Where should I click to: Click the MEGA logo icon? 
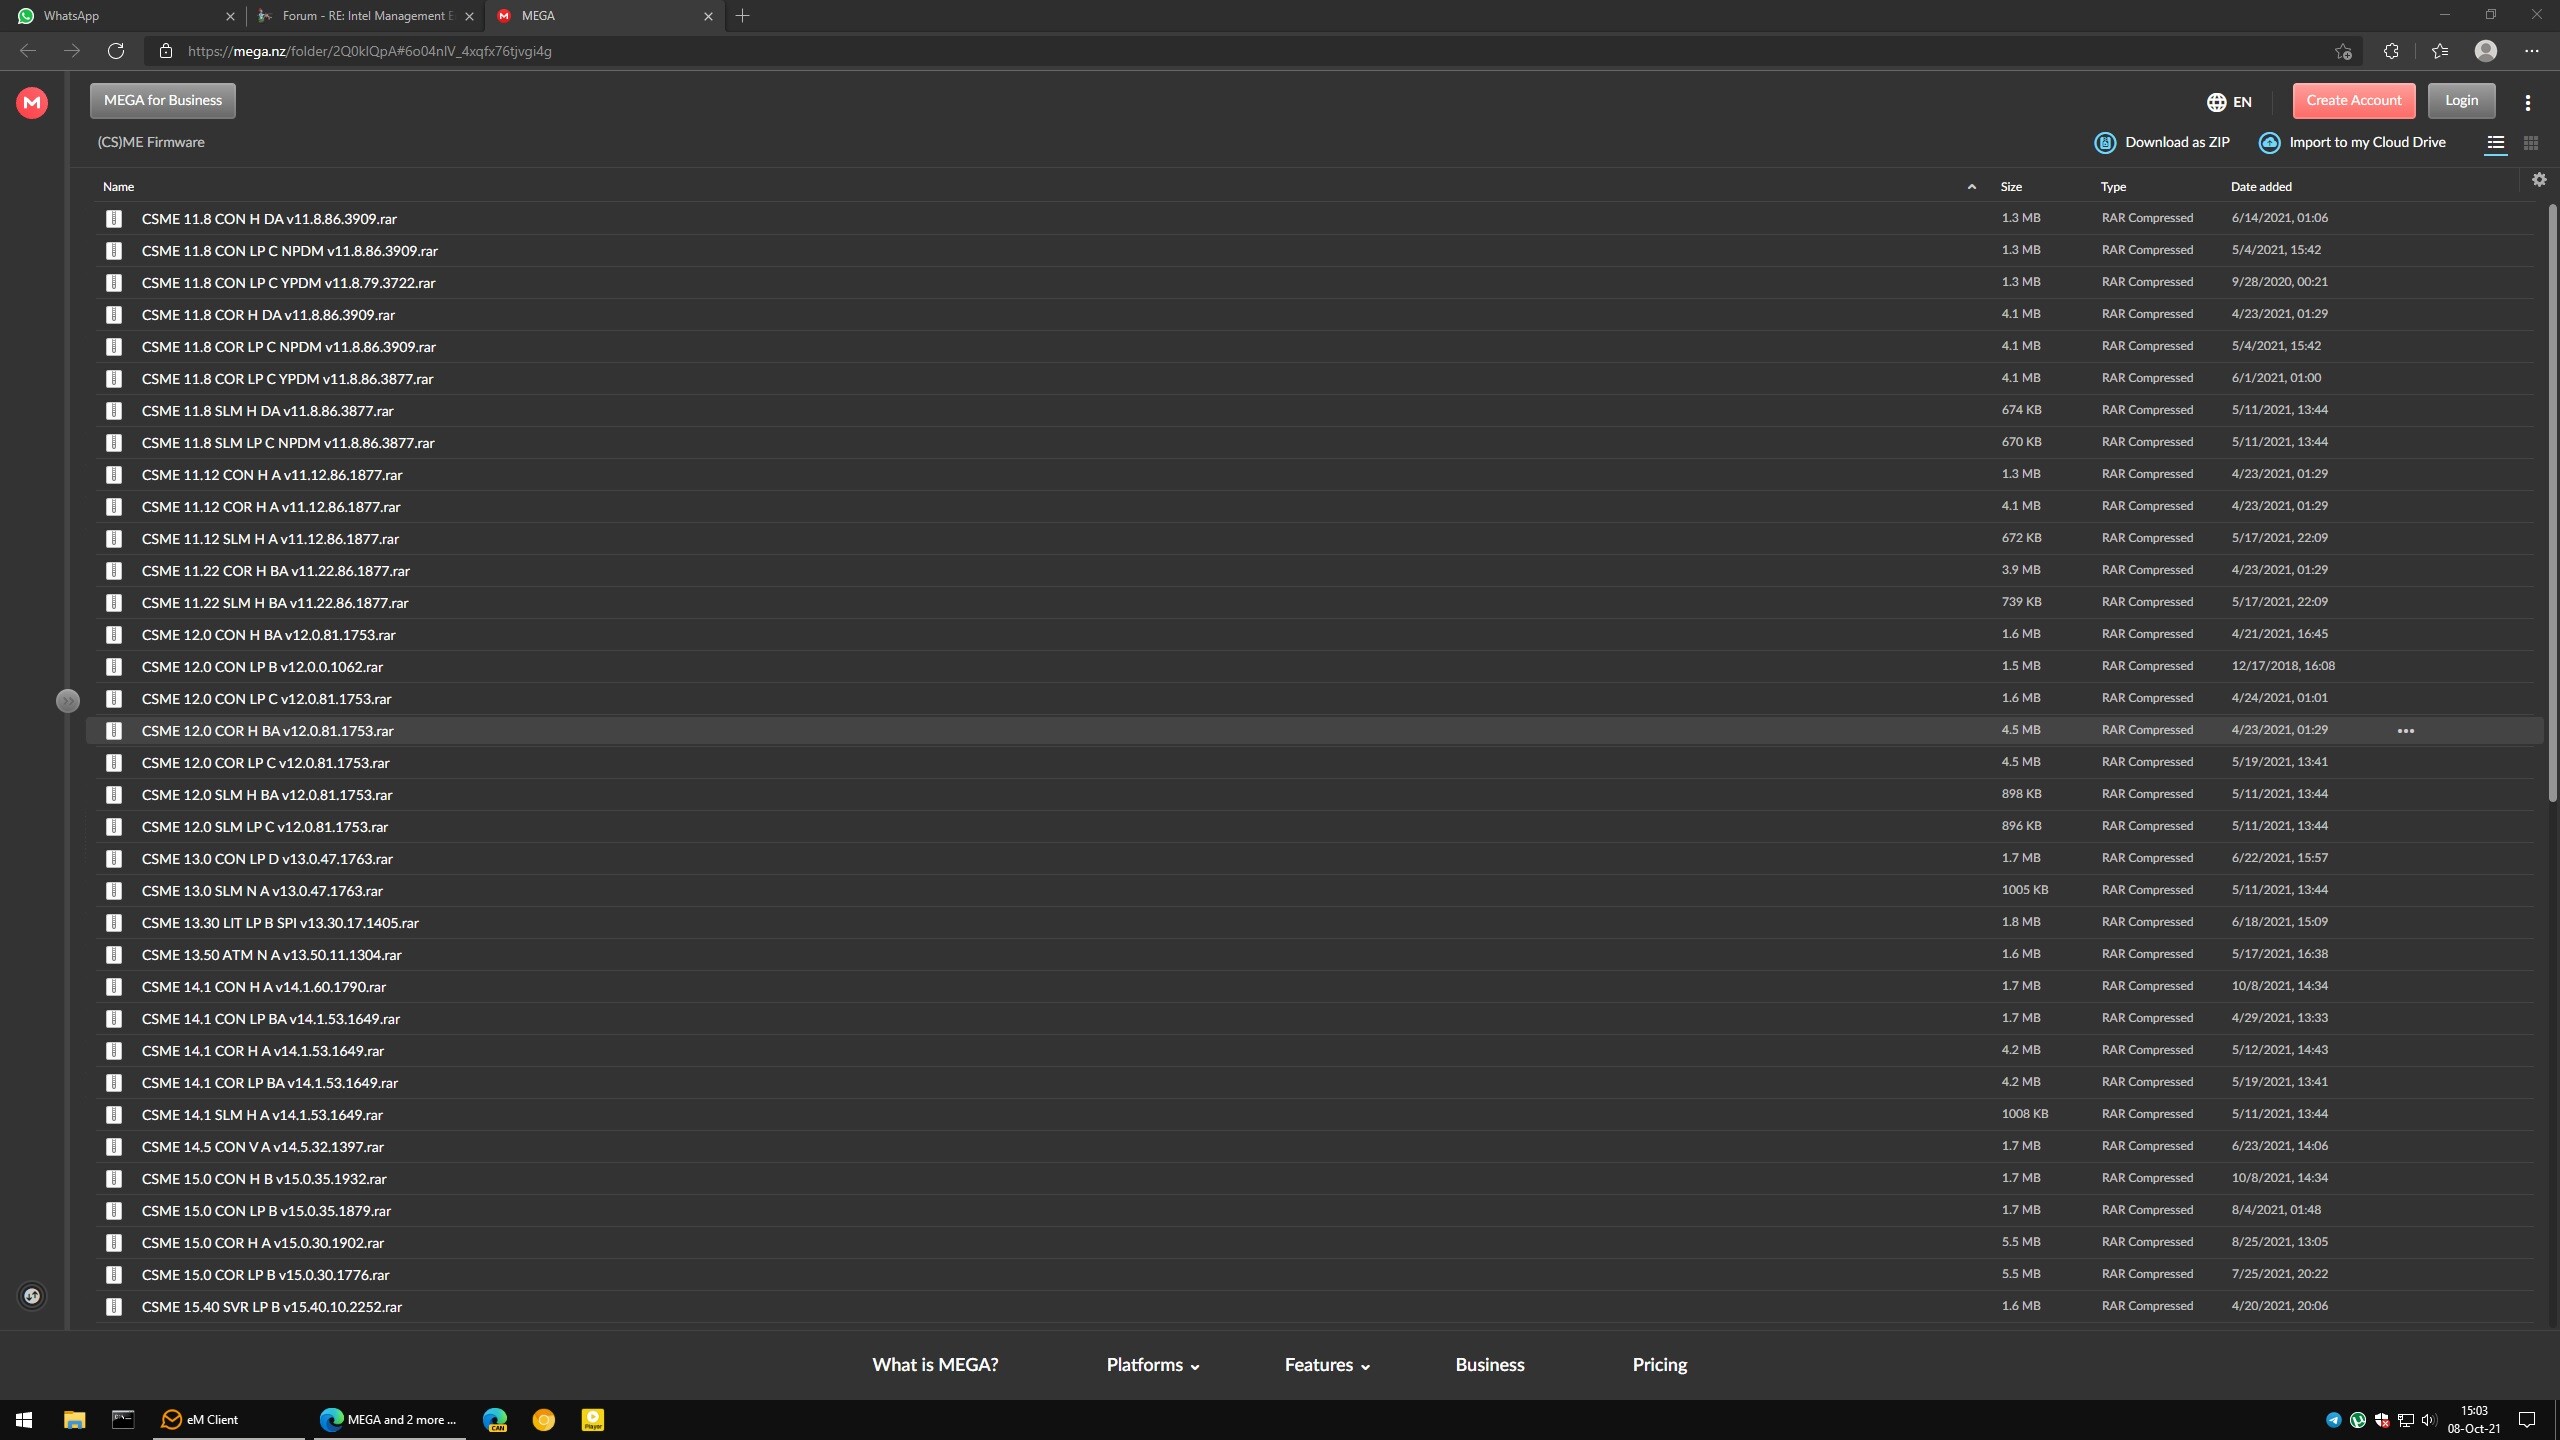32,102
